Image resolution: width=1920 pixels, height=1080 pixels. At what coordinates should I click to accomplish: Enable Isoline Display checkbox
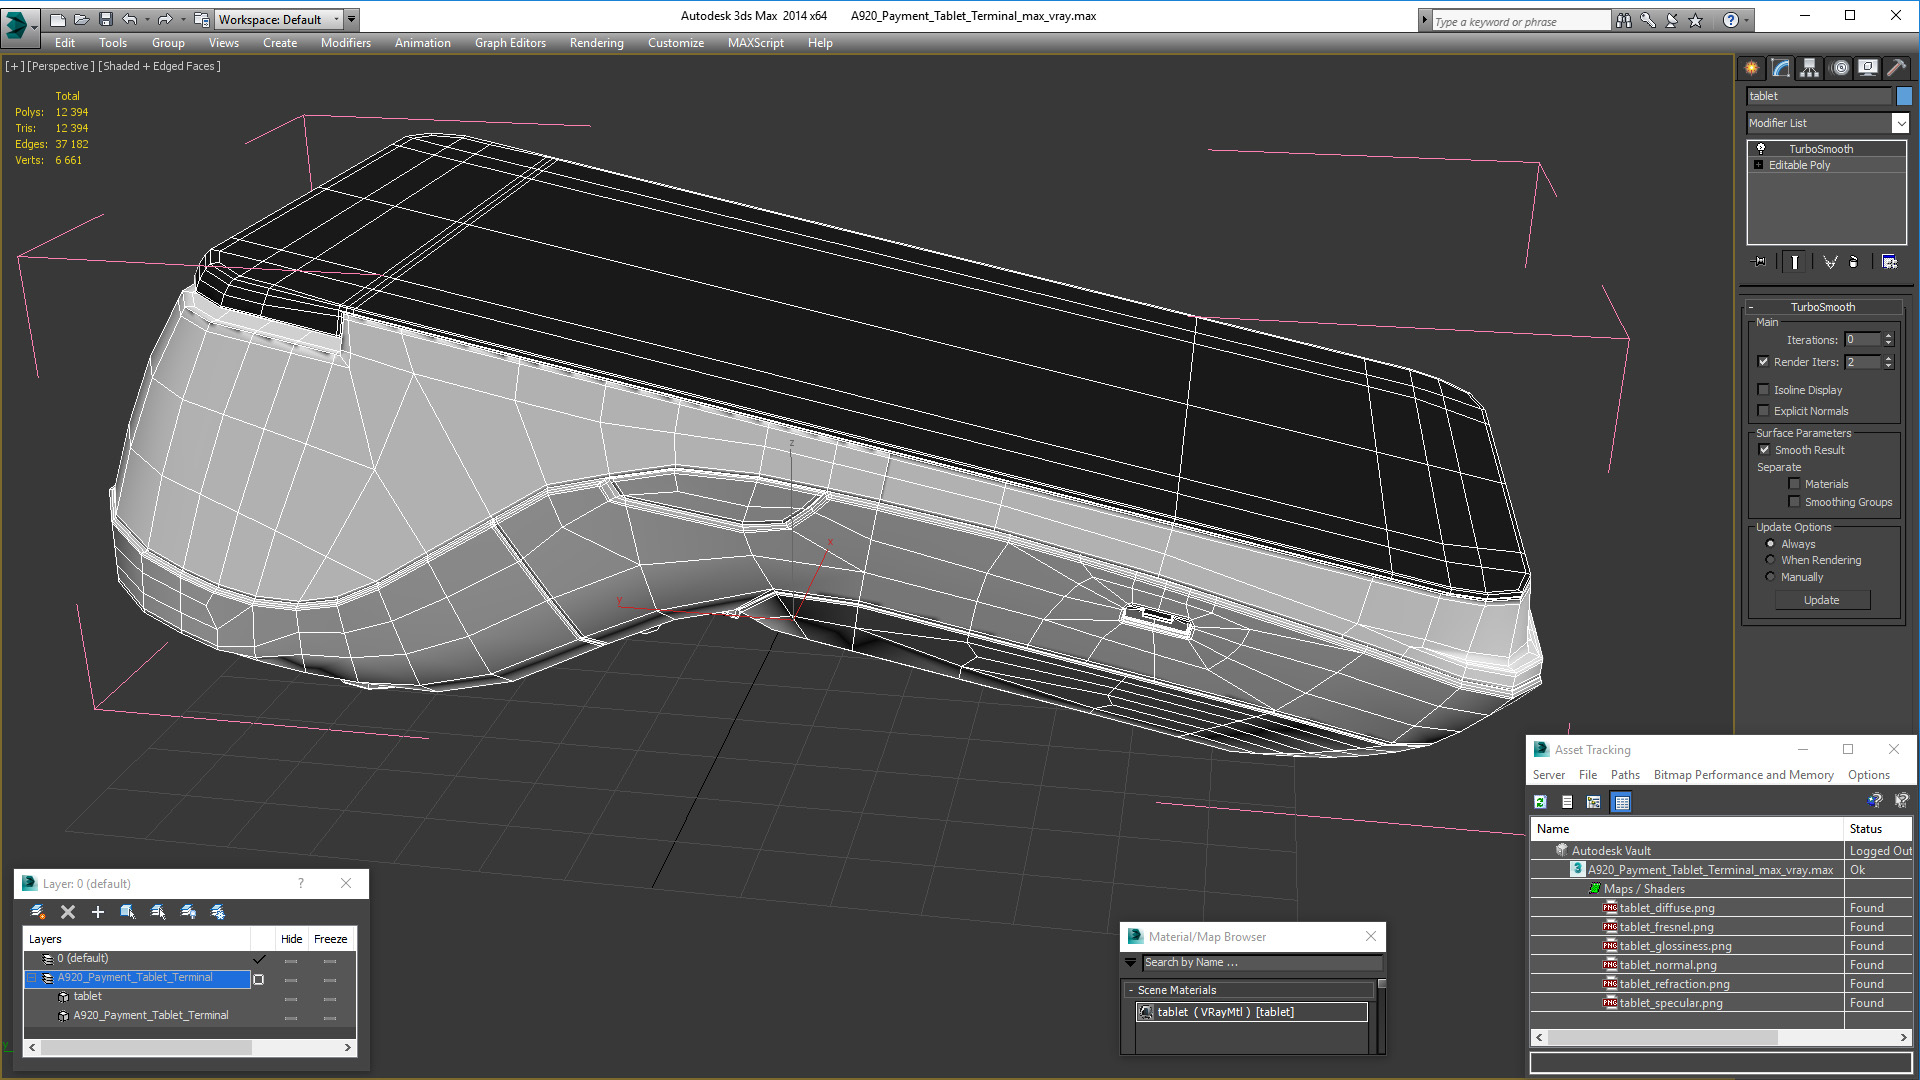[x=1764, y=390]
